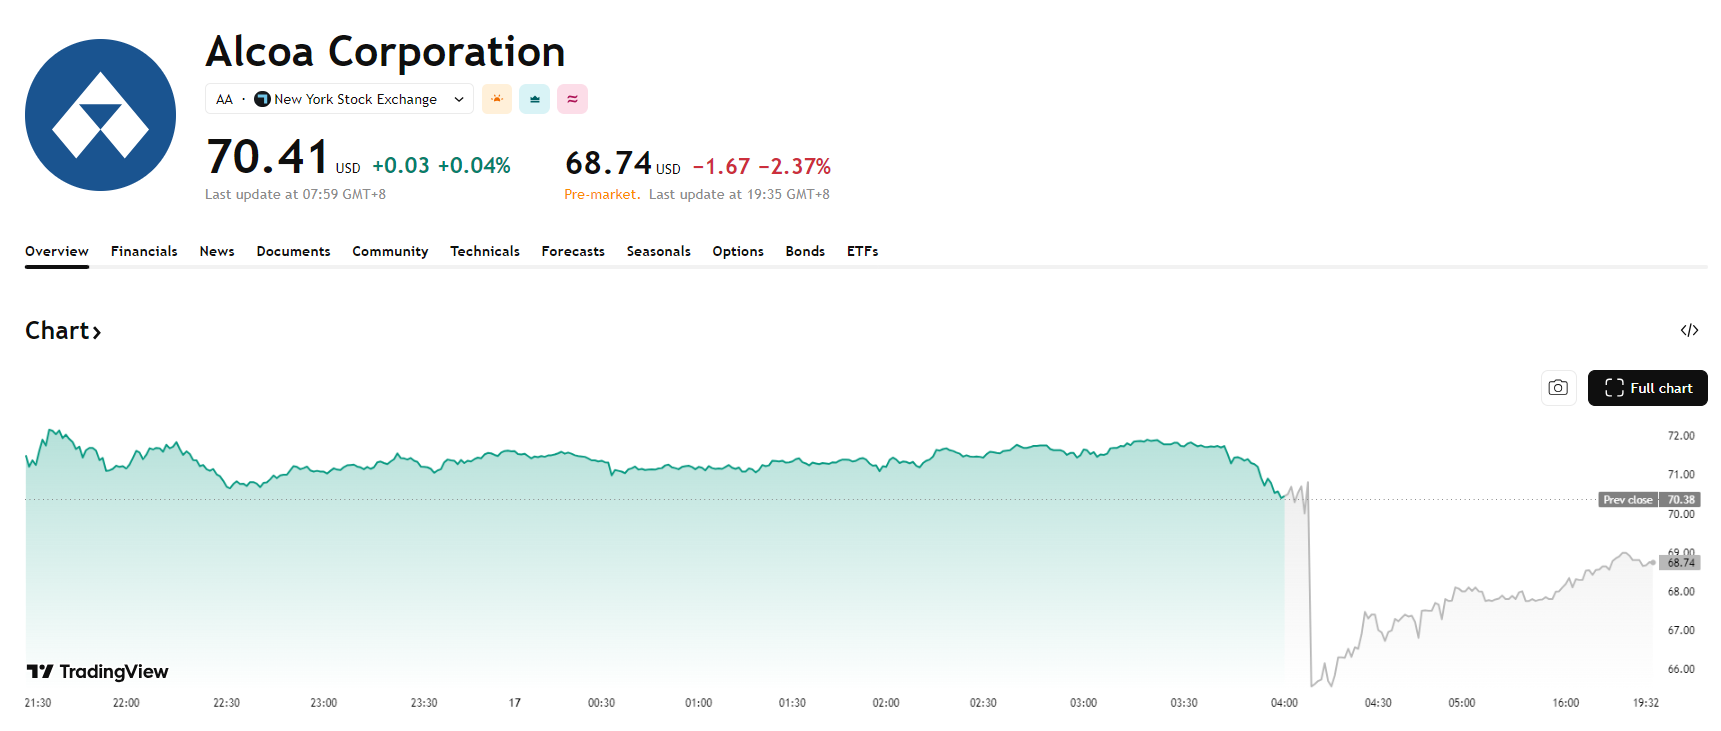The height and width of the screenshot is (731, 1721).
Task: Open the Full chart view
Action: coord(1647,388)
